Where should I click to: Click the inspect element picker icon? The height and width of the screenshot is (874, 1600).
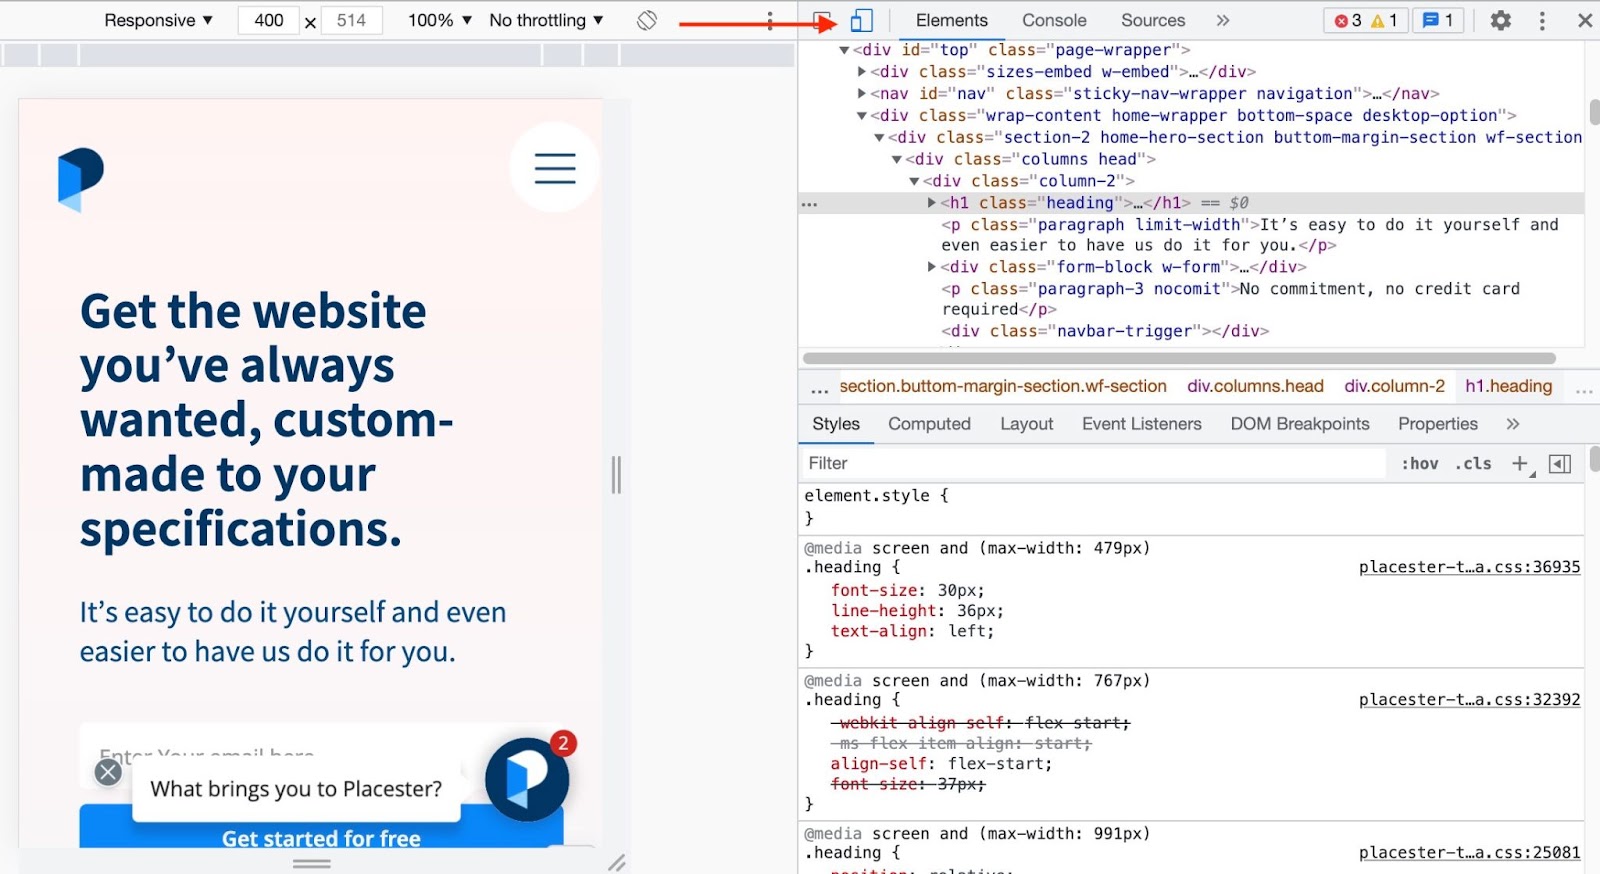[822, 20]
